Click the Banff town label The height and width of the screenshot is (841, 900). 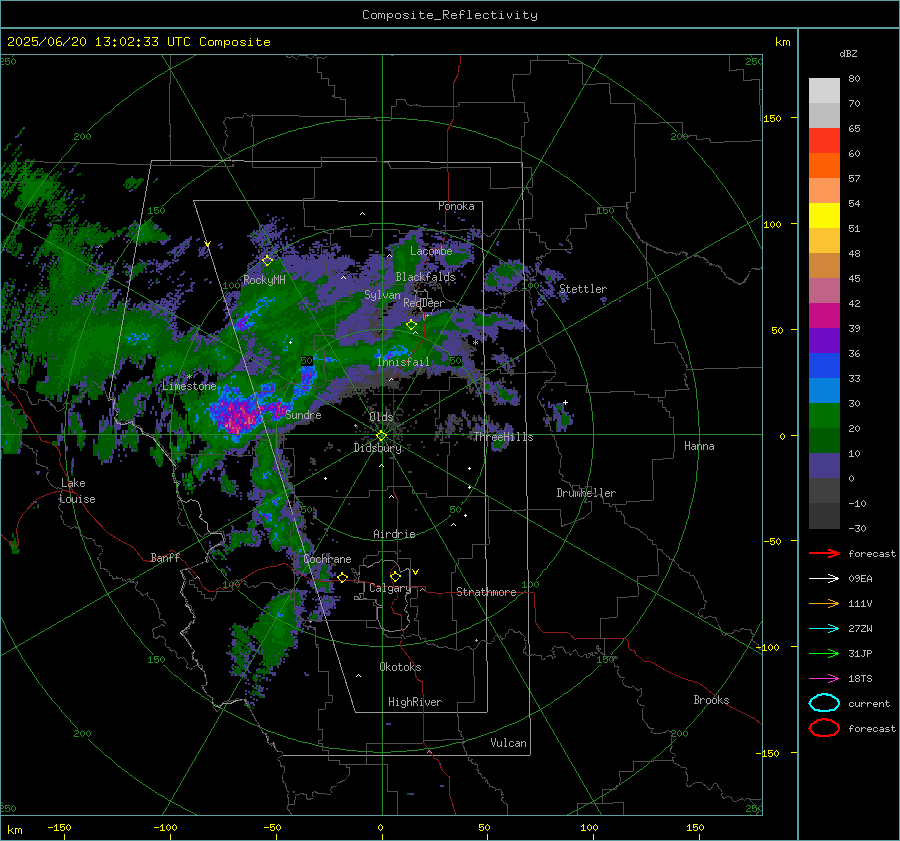tap(165, 557)
